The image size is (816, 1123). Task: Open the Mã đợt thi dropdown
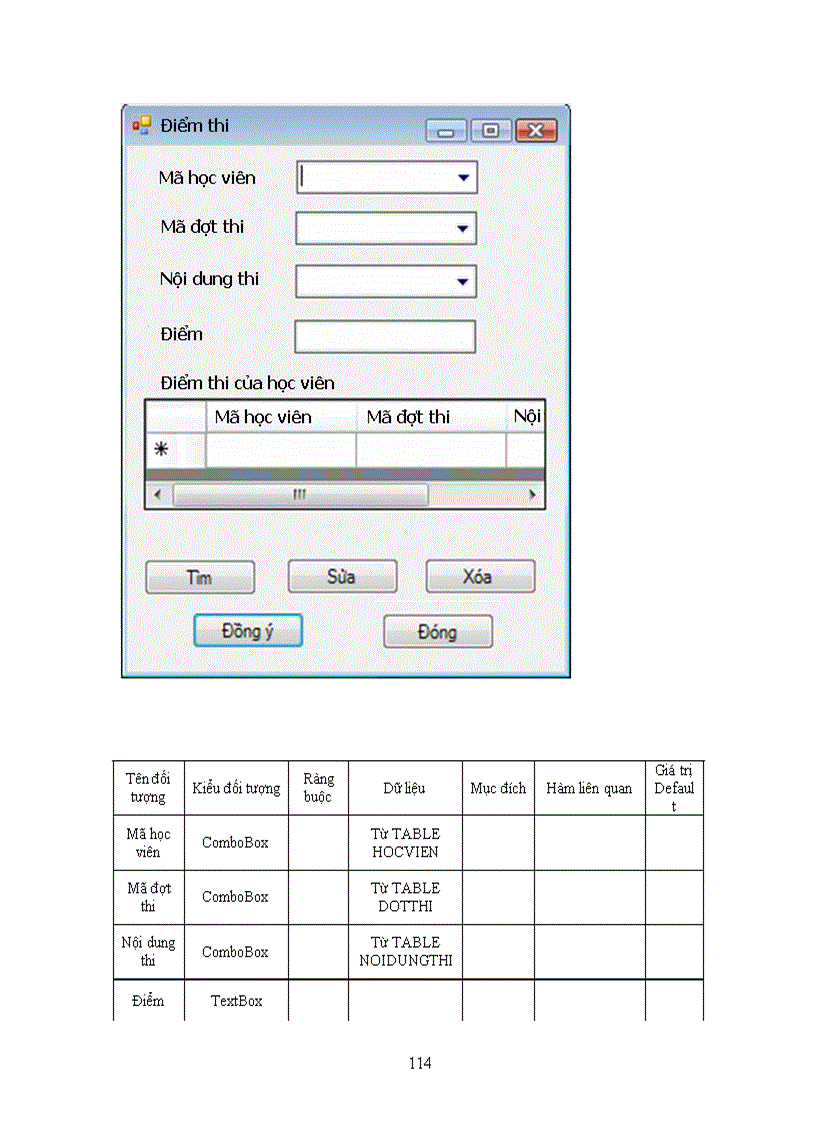[x=464, y=228]
